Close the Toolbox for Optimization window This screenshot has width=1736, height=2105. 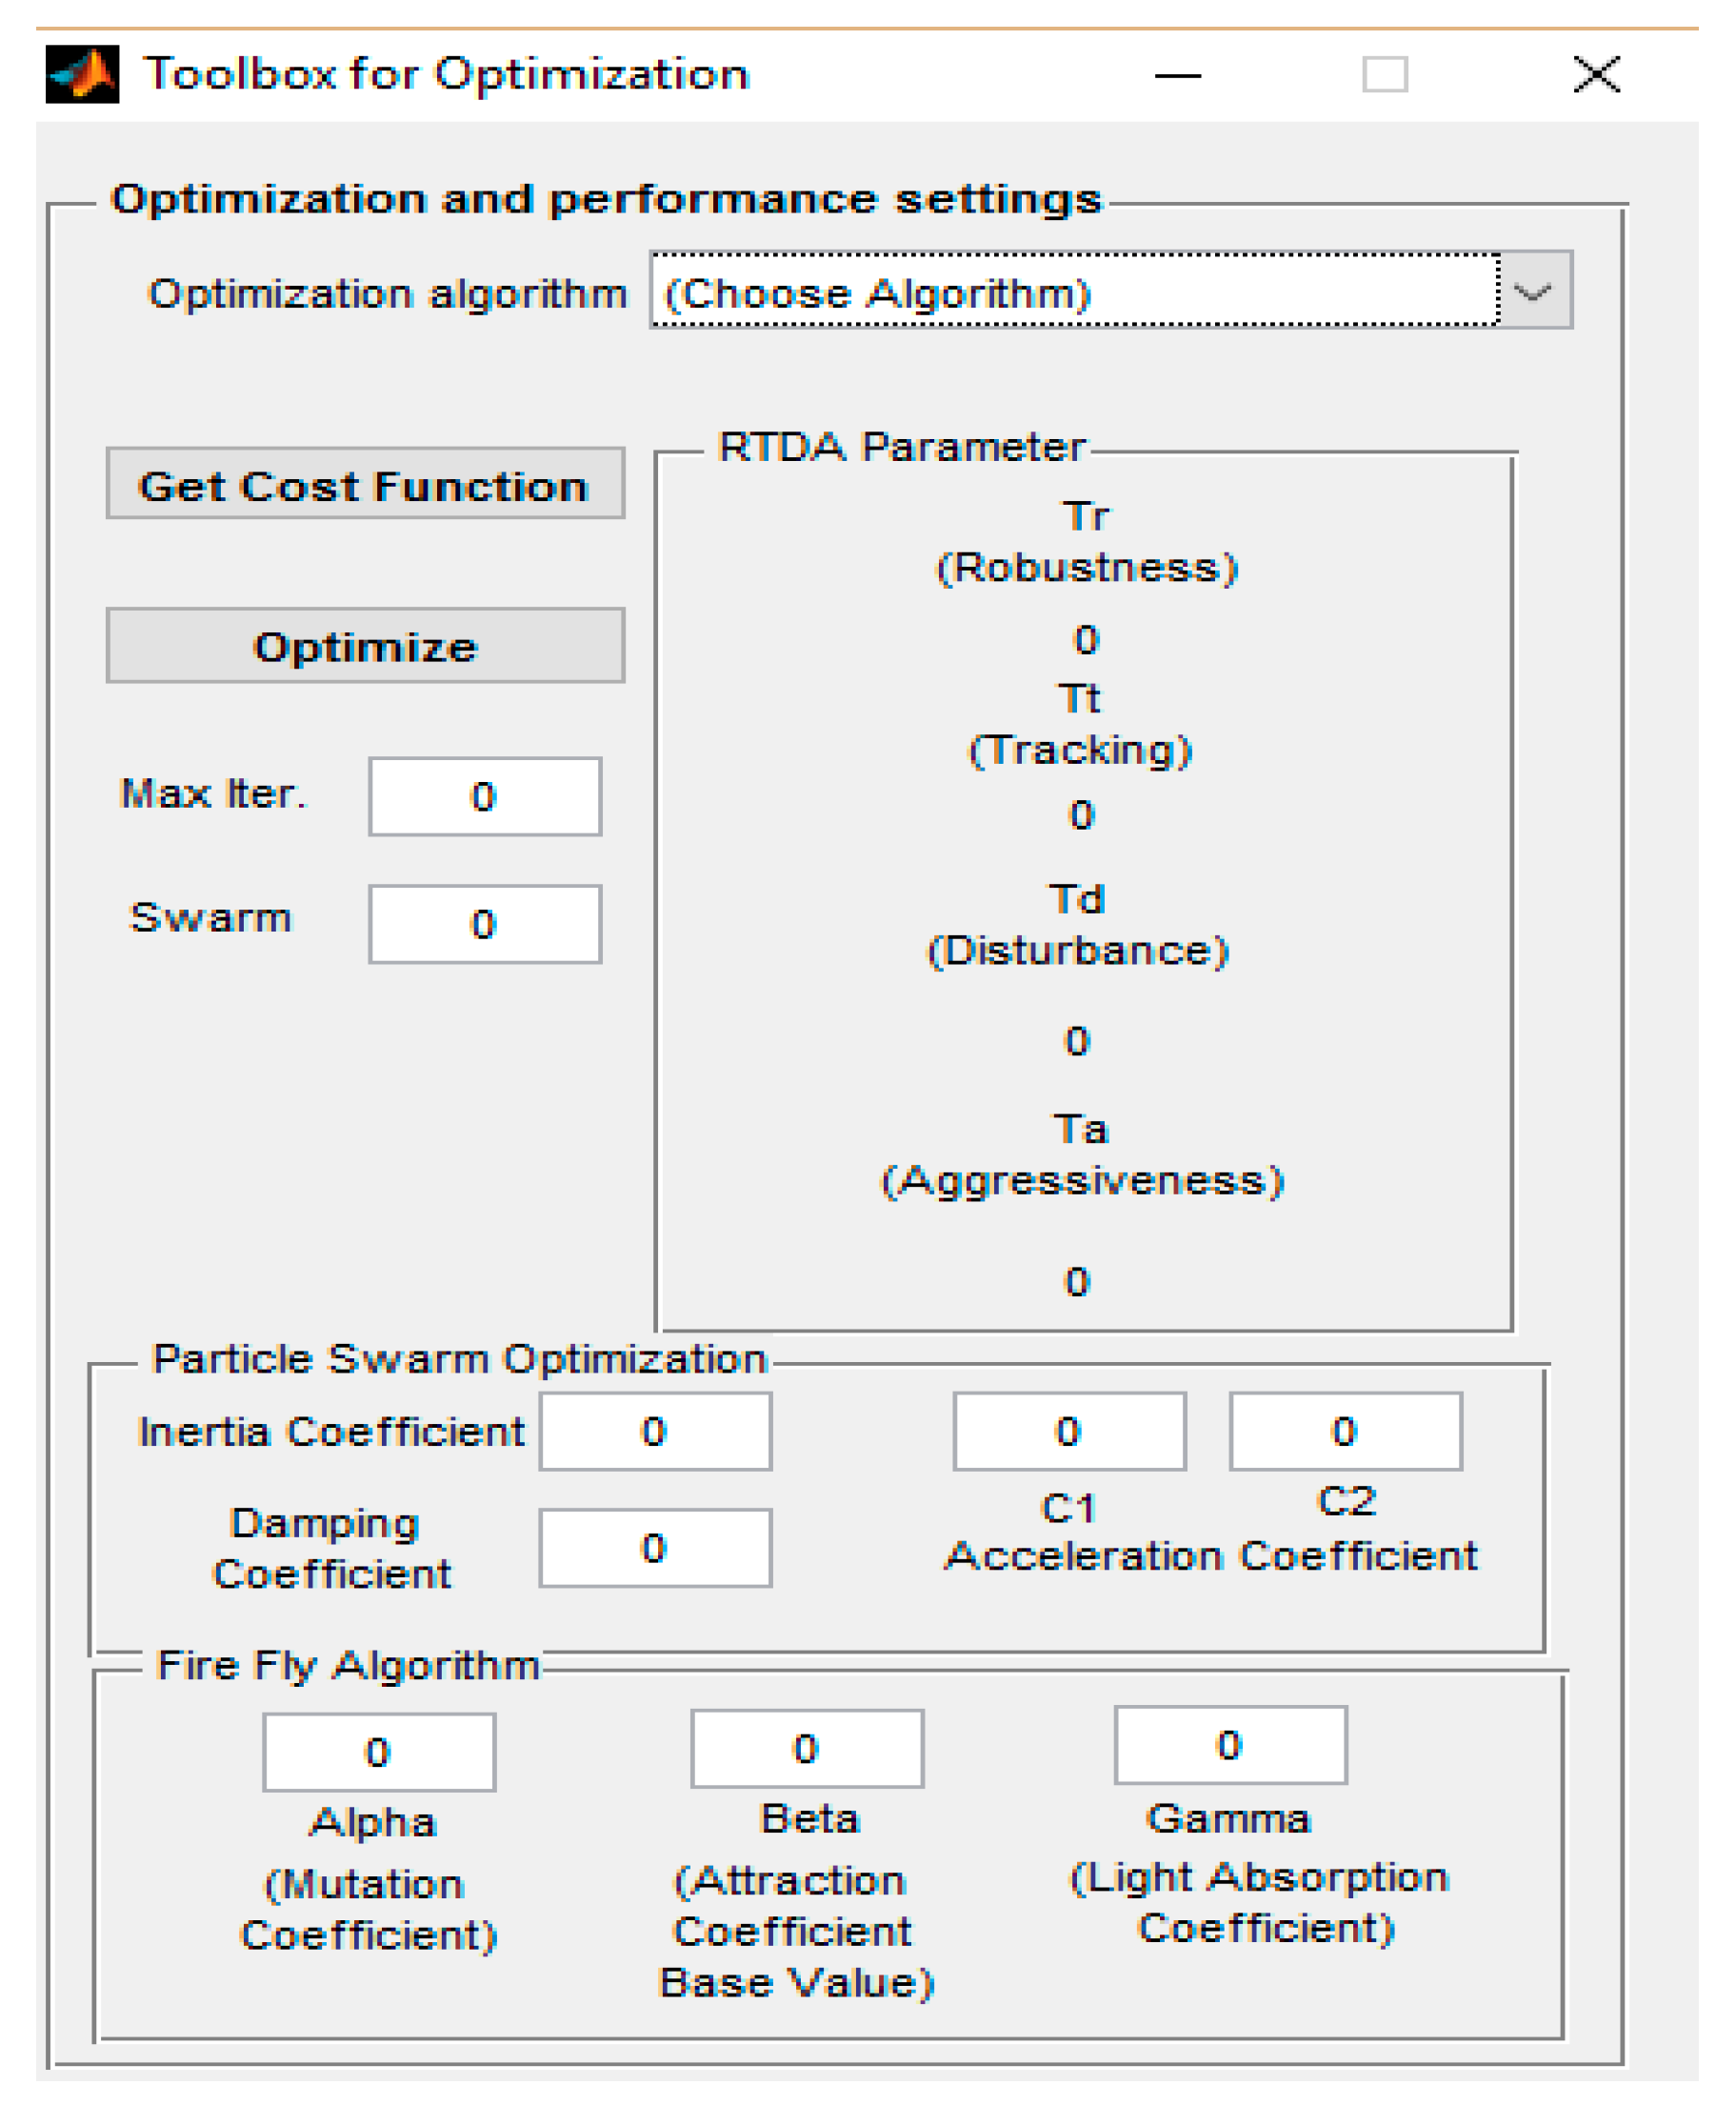(x=1596, y=75)
